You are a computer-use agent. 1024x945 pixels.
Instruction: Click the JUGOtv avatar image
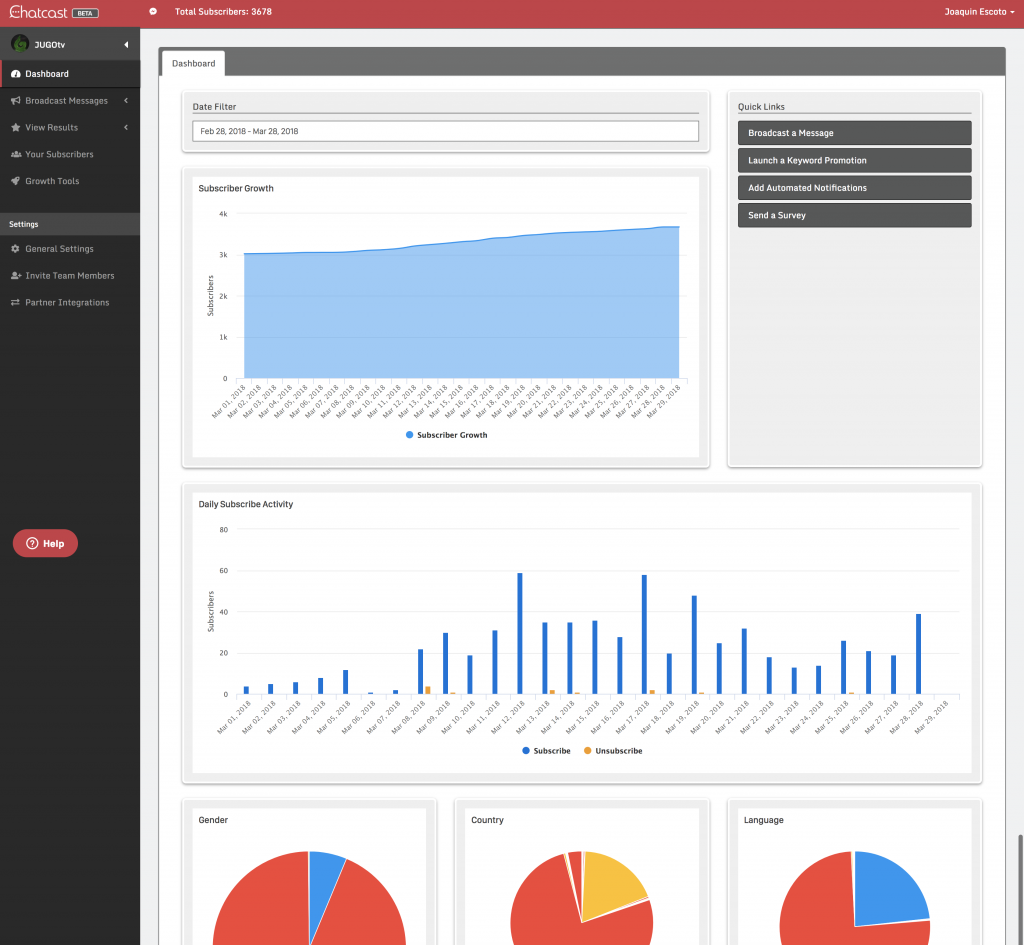pos(19,44)
